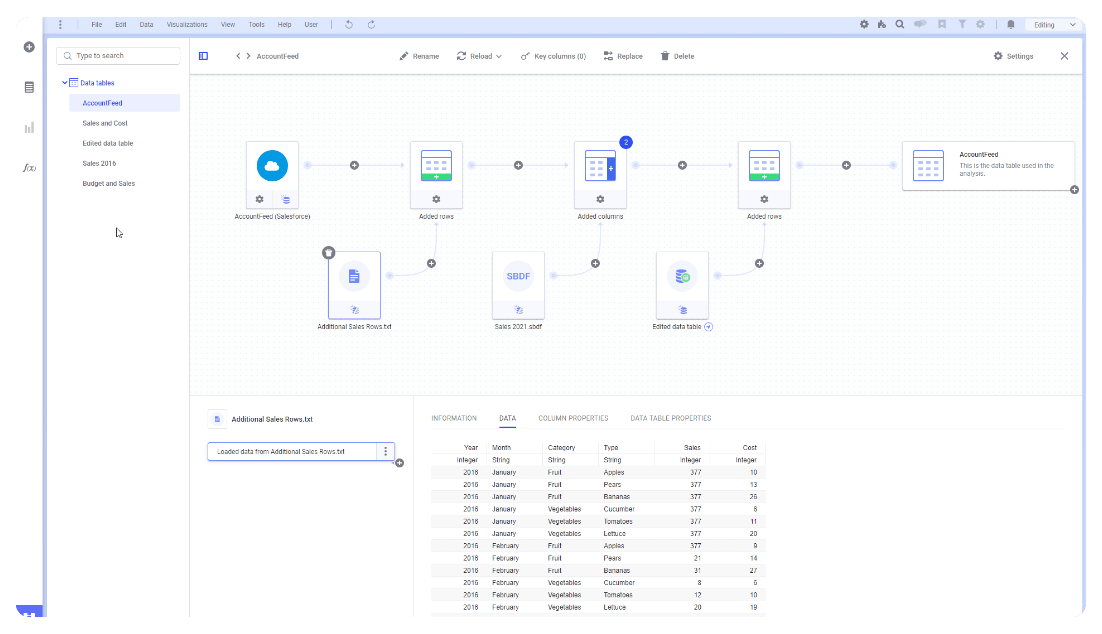
Task: Select Sales and Cost data table
Action: [x=105, y=123]
